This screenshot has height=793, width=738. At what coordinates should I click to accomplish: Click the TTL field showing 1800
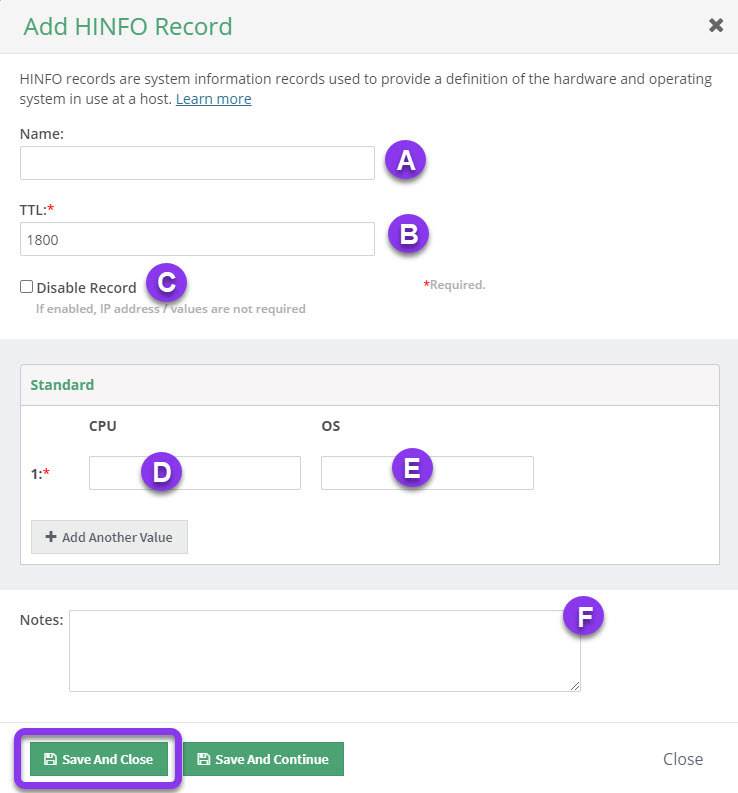pos(197,239)
